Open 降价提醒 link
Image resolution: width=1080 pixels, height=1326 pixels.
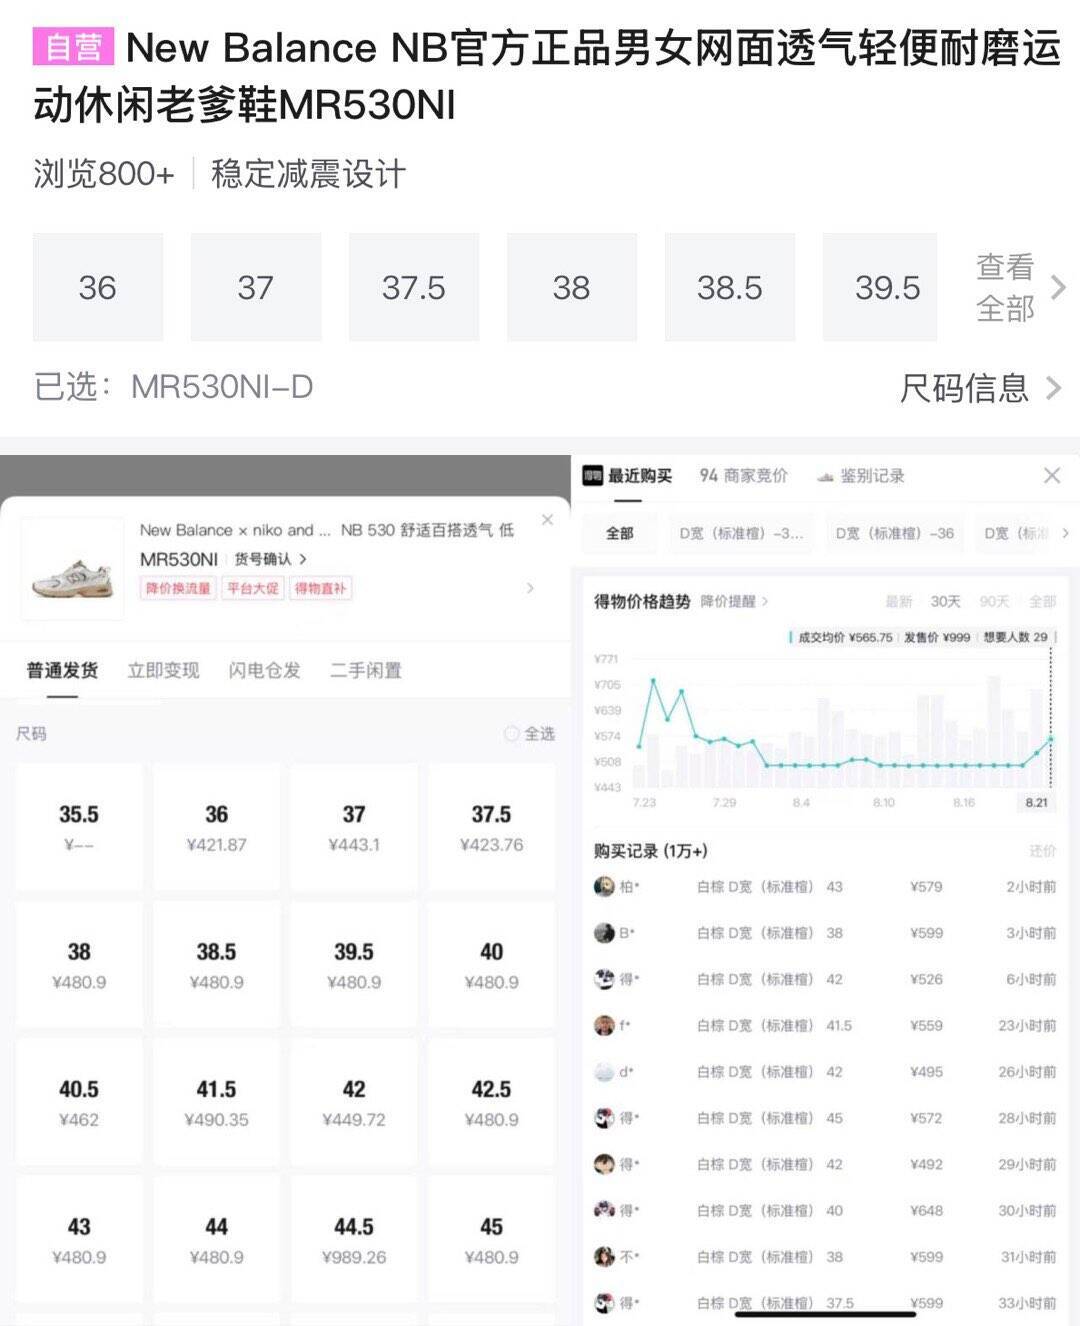(x=734, y=601)
